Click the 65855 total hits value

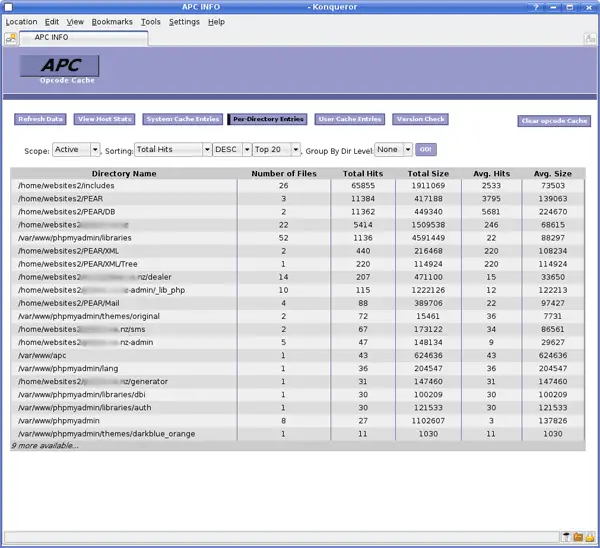(363, 186)
